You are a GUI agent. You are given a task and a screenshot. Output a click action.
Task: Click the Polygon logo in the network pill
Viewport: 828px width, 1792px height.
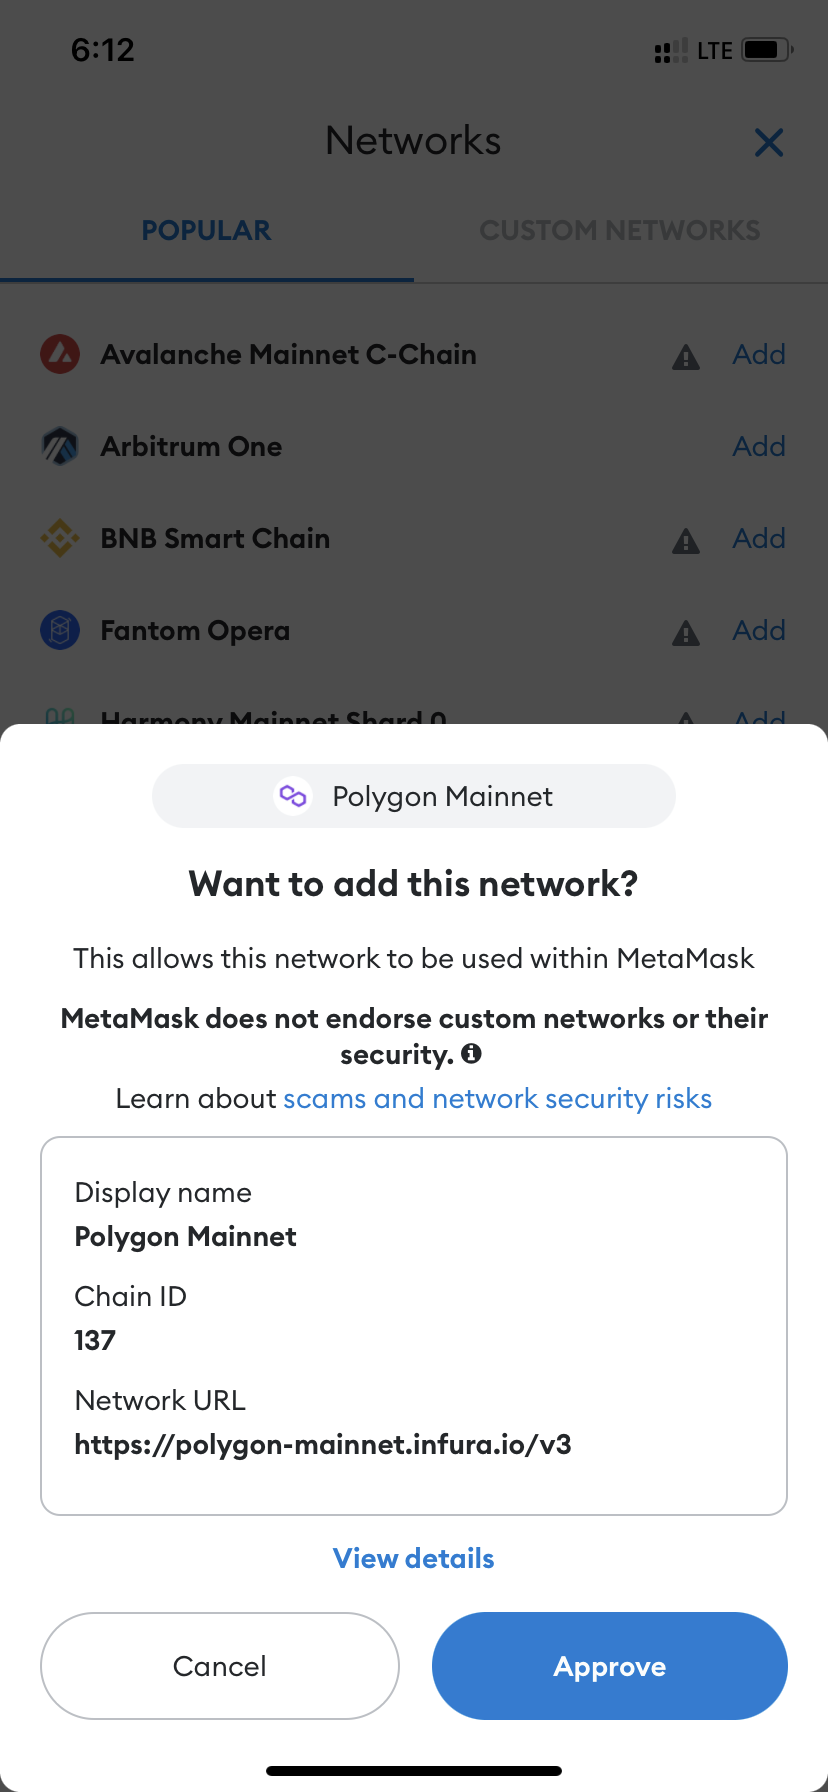pyautogui.click(x=293, y=796)
